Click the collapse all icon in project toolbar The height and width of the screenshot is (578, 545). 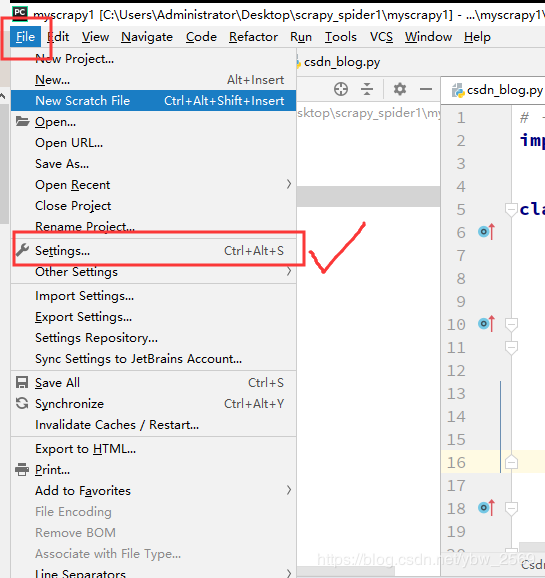[367, 89]
